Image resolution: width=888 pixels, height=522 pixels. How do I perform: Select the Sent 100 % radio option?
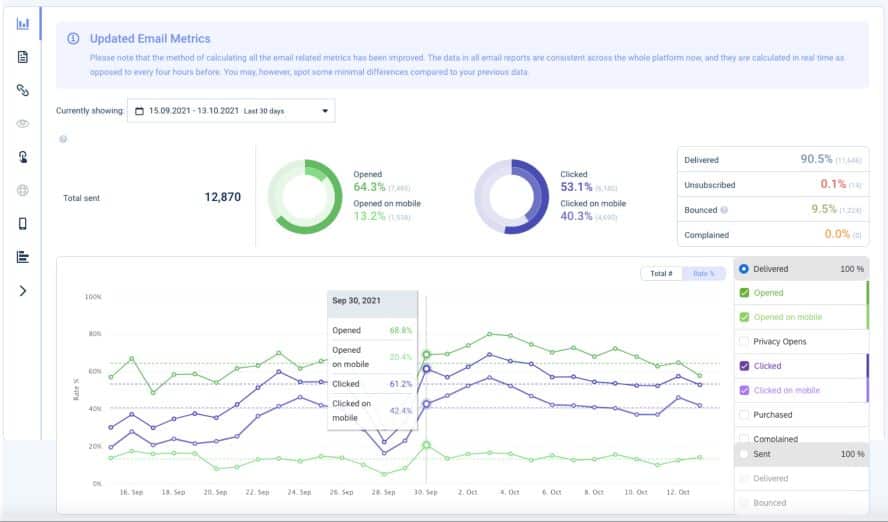point(744,454)
